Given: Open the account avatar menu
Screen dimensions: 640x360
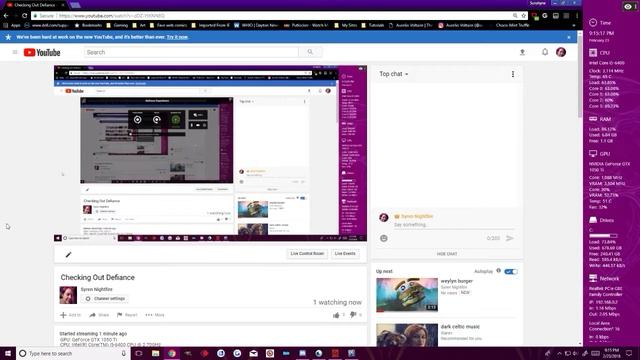Looking at the screenshot, I should (x=561, y=52).
